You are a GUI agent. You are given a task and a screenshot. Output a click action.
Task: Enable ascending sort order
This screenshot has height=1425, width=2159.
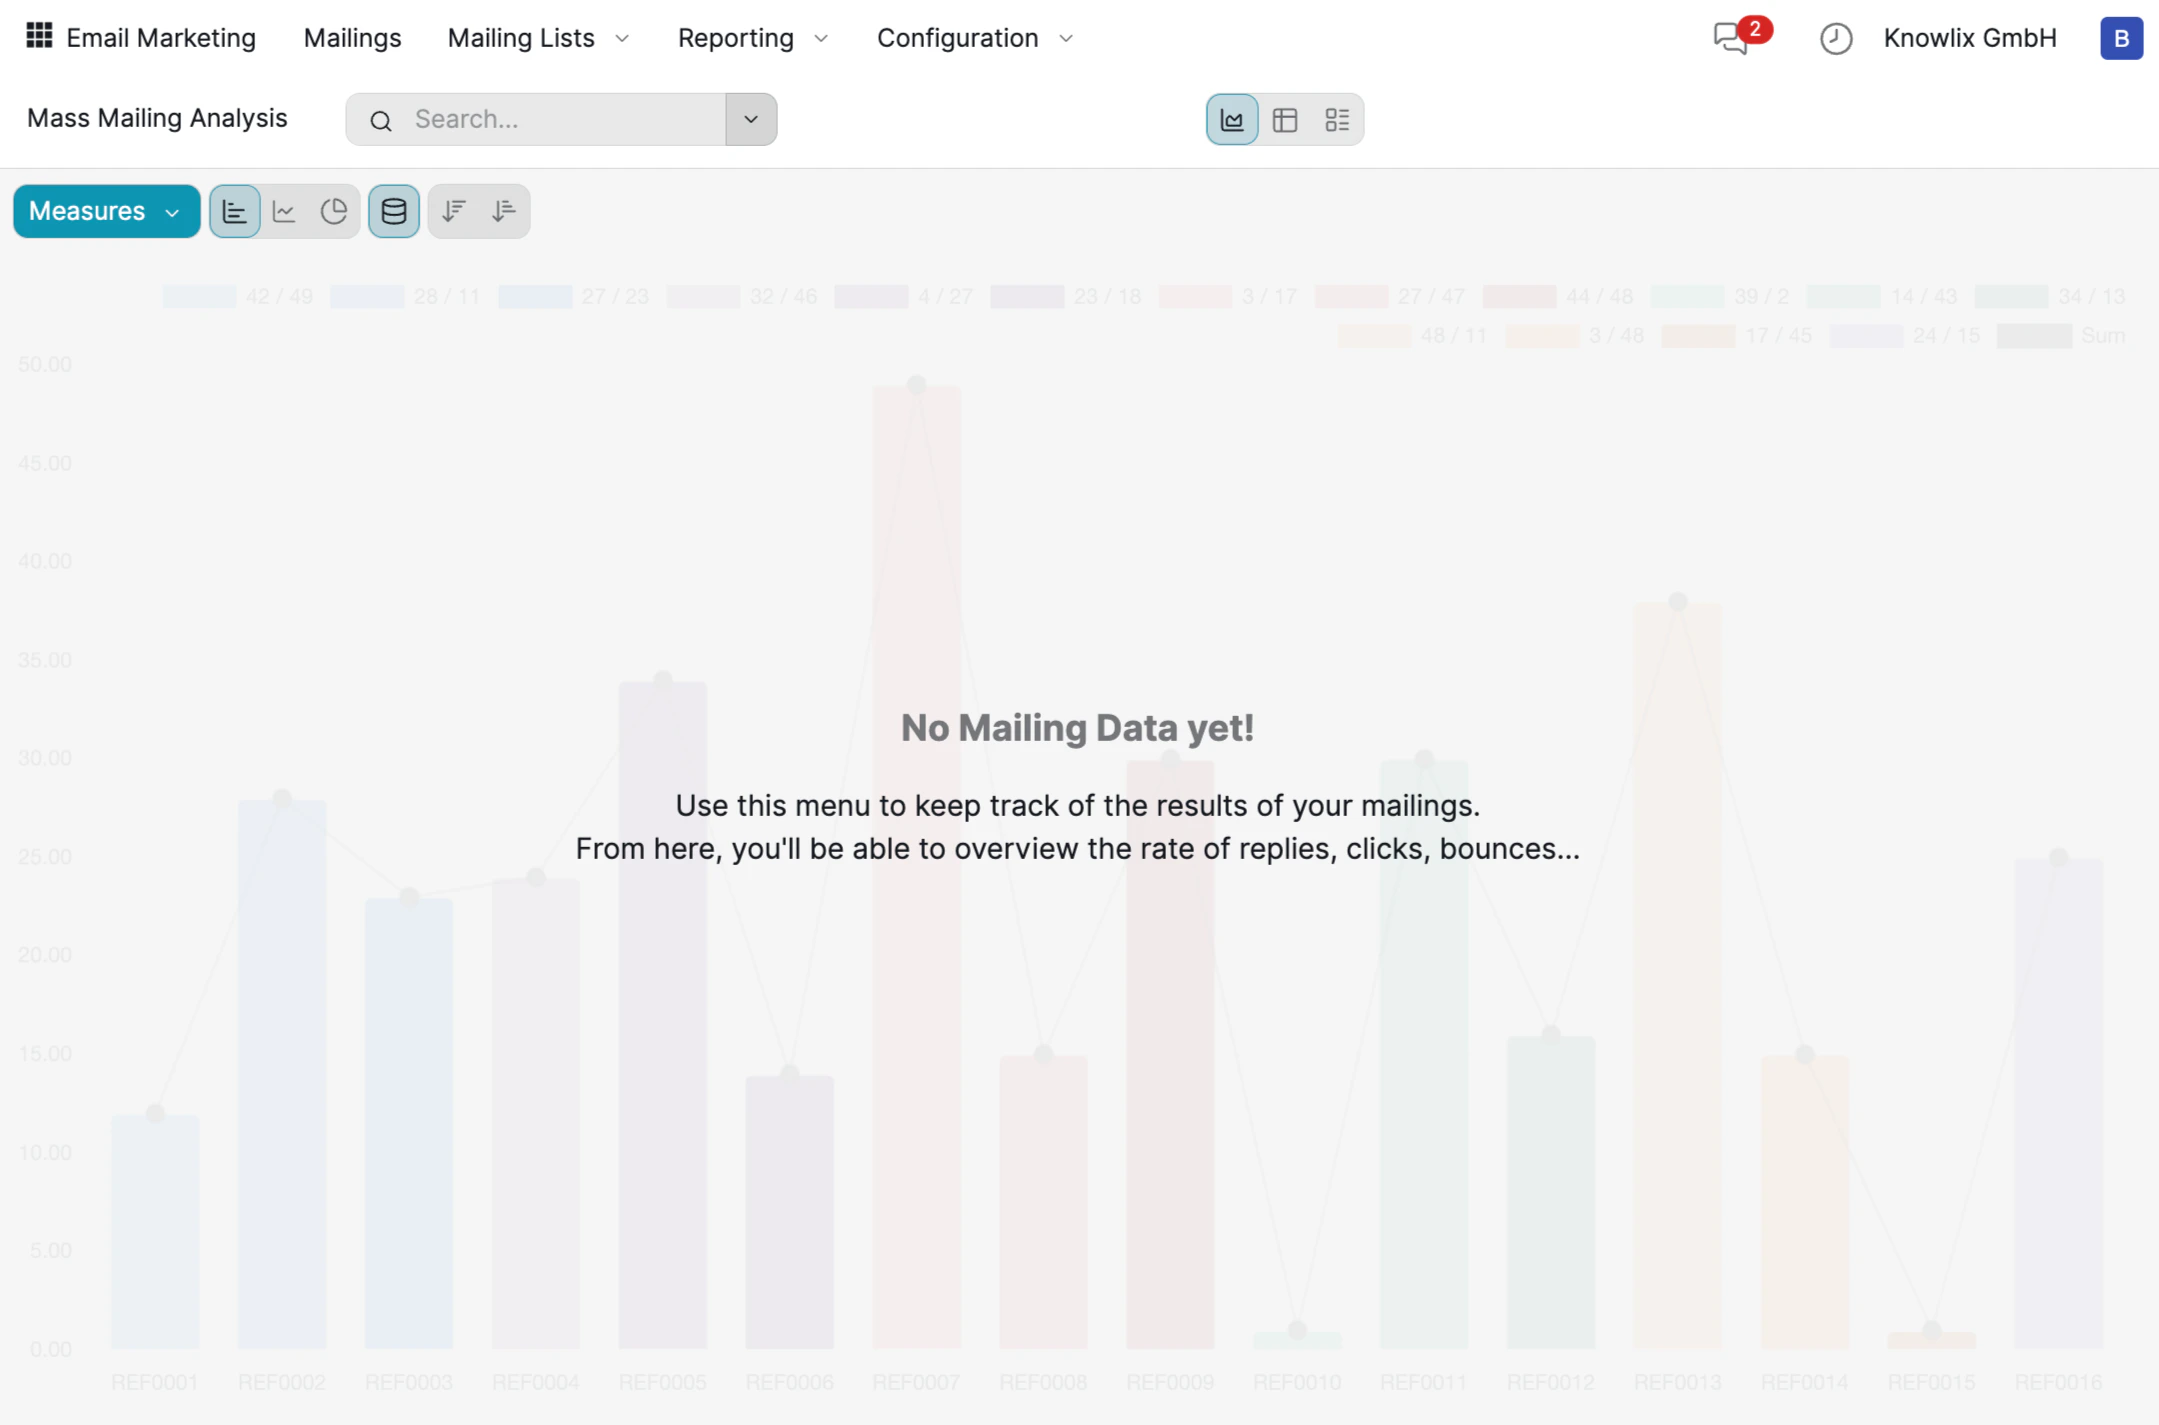click(x=503, y=211)
